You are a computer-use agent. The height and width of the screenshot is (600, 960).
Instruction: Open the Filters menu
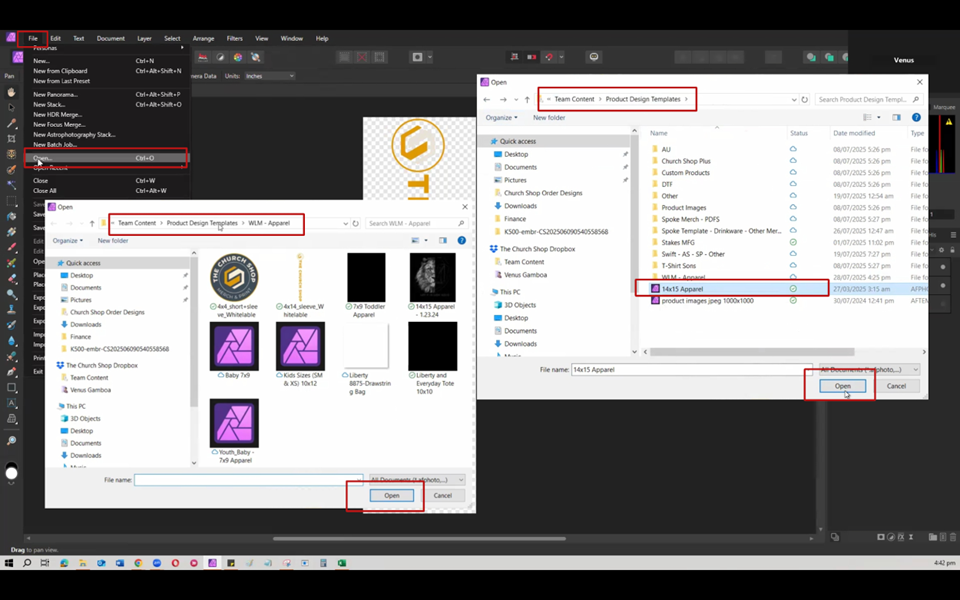coord(234,38)
